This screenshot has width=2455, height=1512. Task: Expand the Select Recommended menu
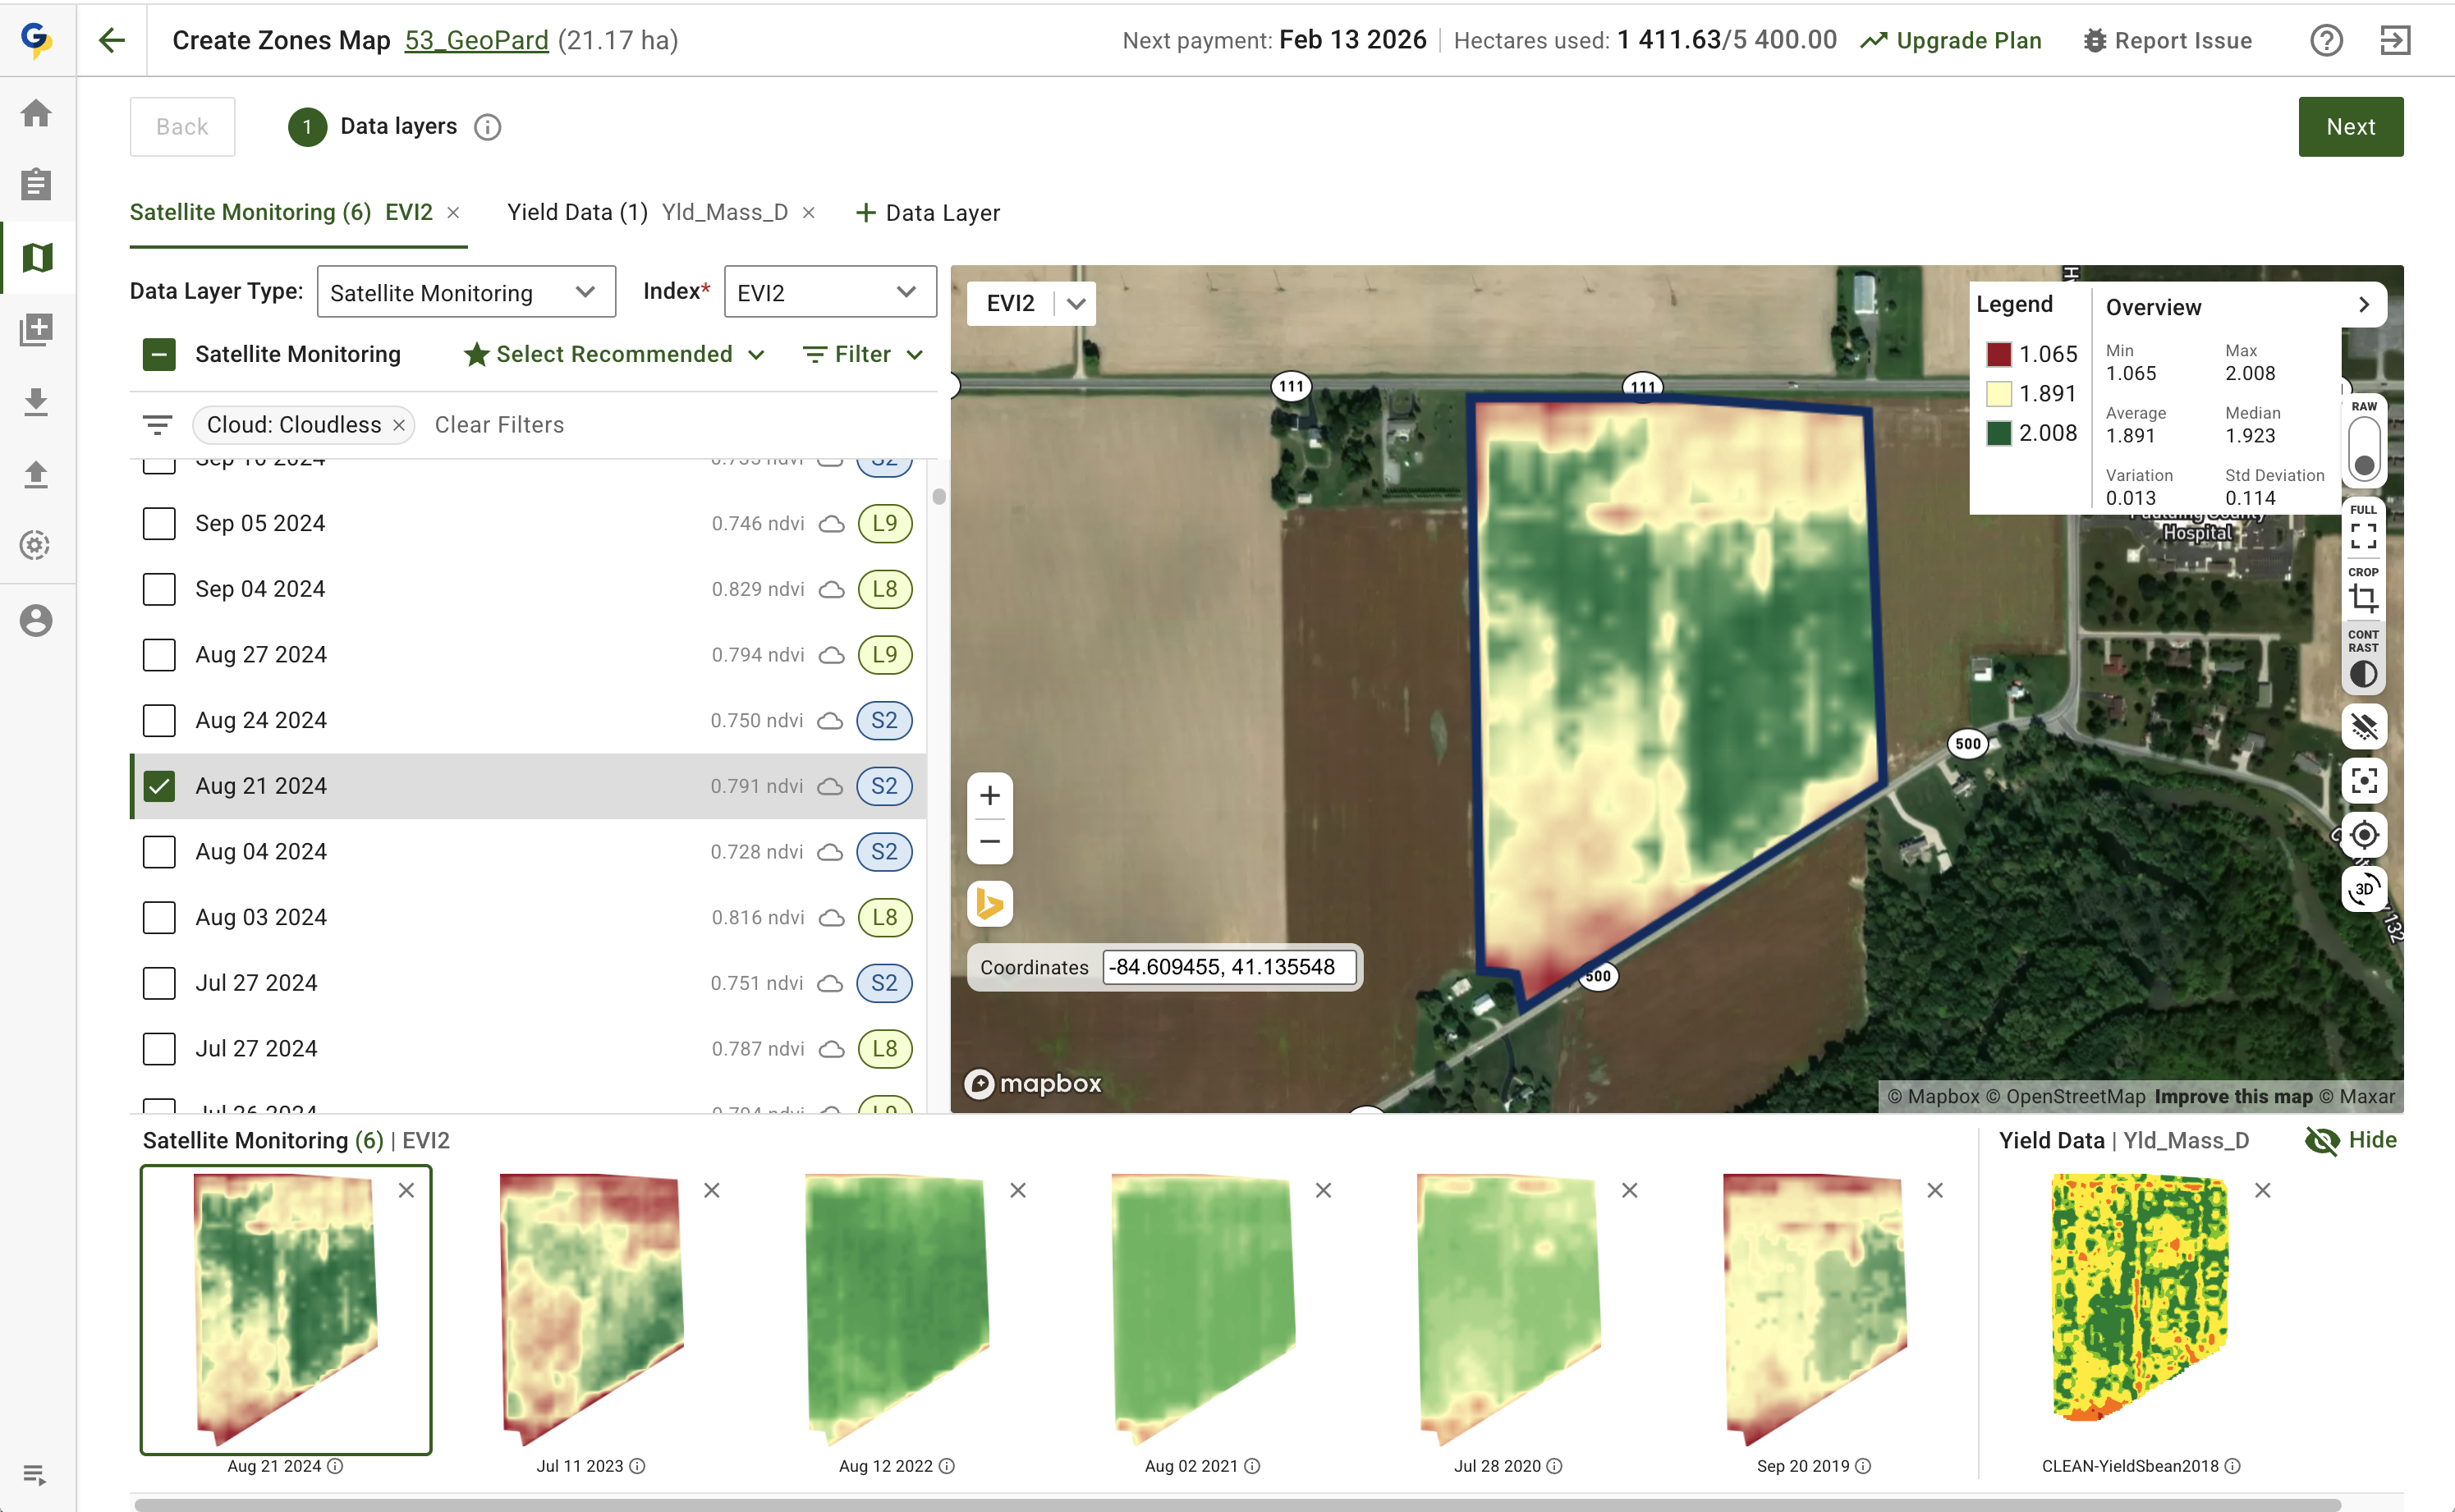pos(614,354)
